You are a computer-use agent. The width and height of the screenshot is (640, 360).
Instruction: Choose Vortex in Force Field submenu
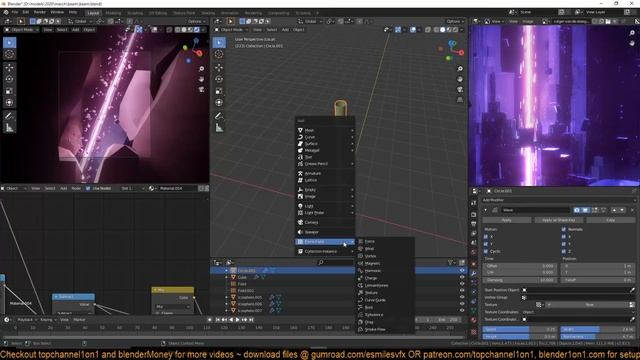click(x=385, y=256)
